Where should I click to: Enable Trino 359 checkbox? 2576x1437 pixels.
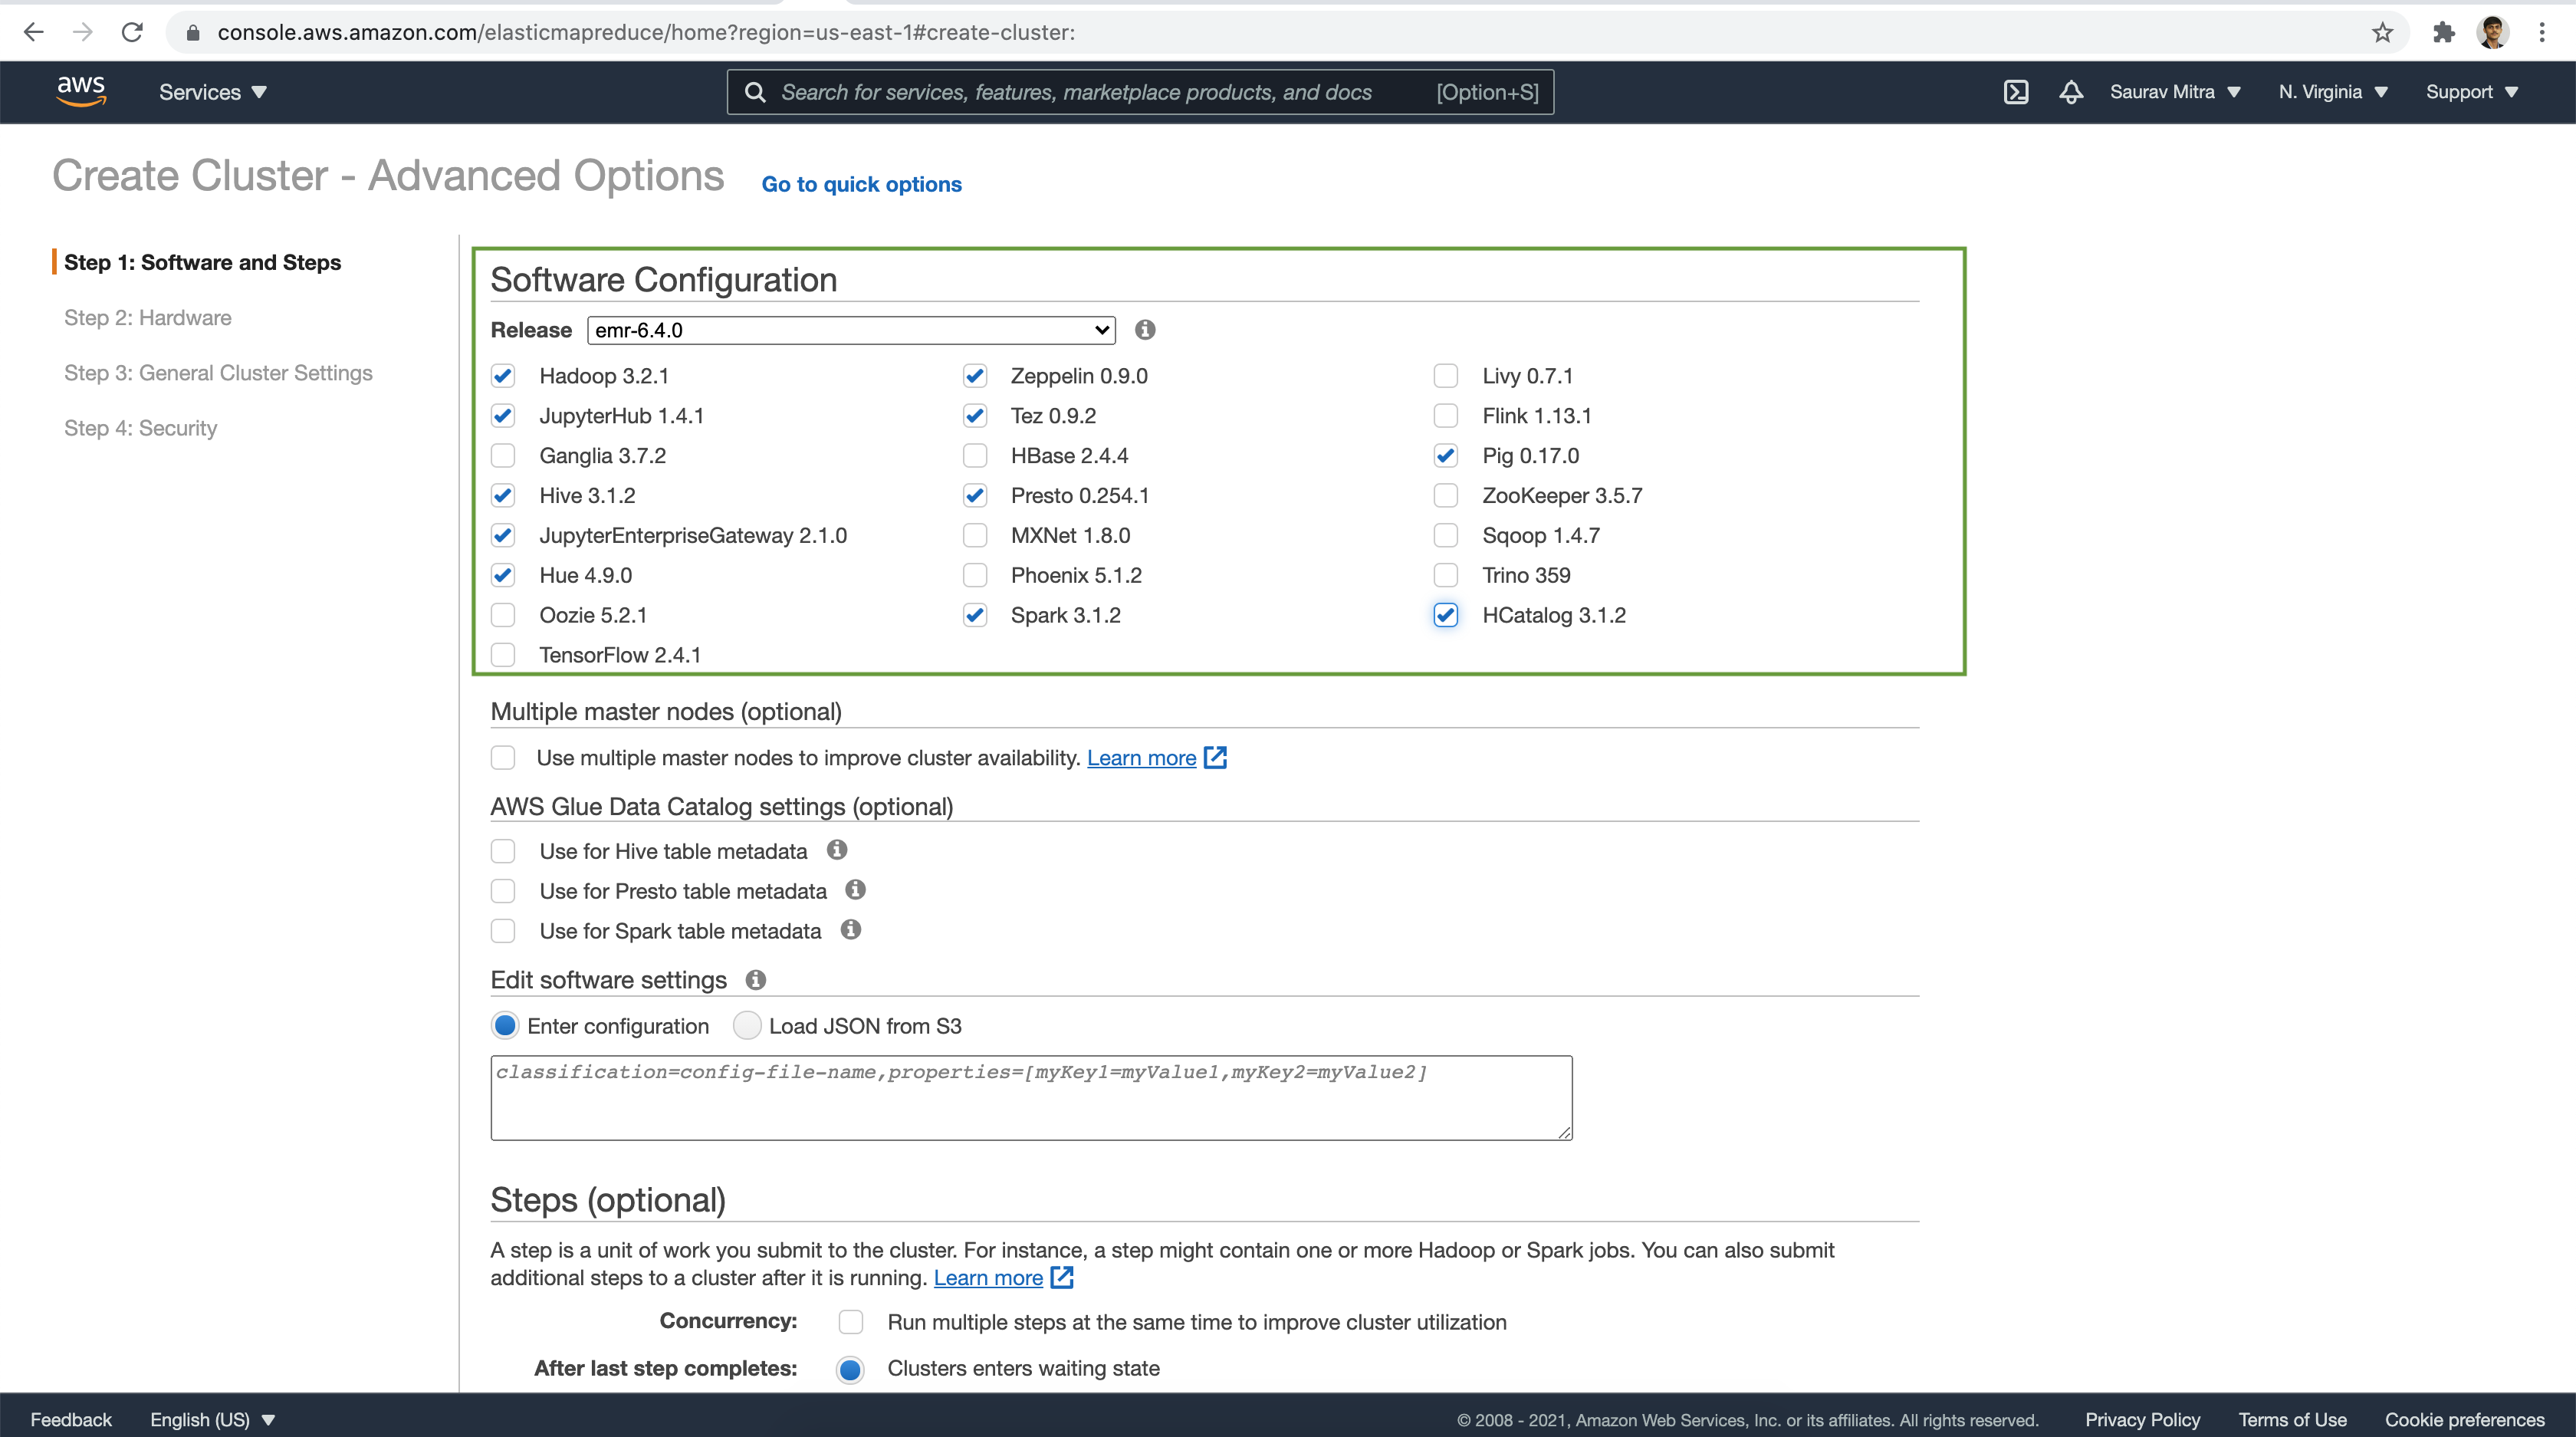coord(1446,575)
